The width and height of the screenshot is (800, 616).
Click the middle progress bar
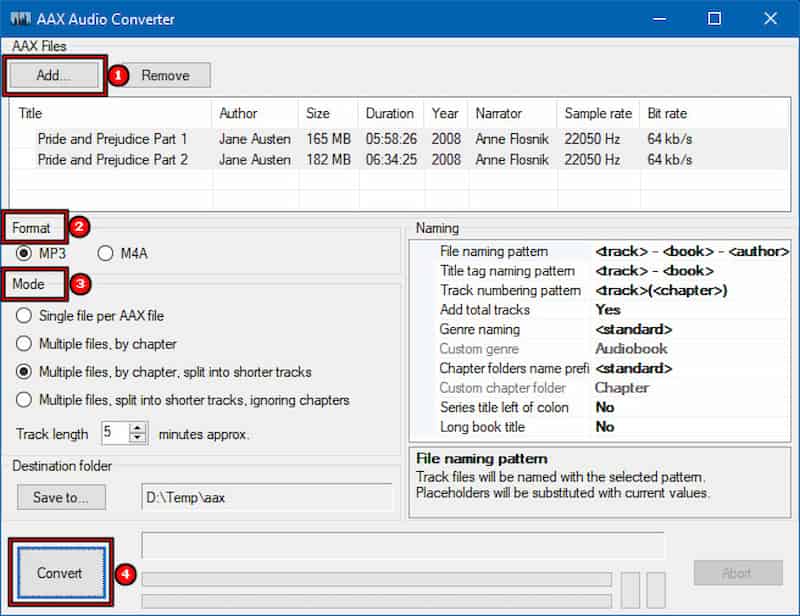[377, 579]
